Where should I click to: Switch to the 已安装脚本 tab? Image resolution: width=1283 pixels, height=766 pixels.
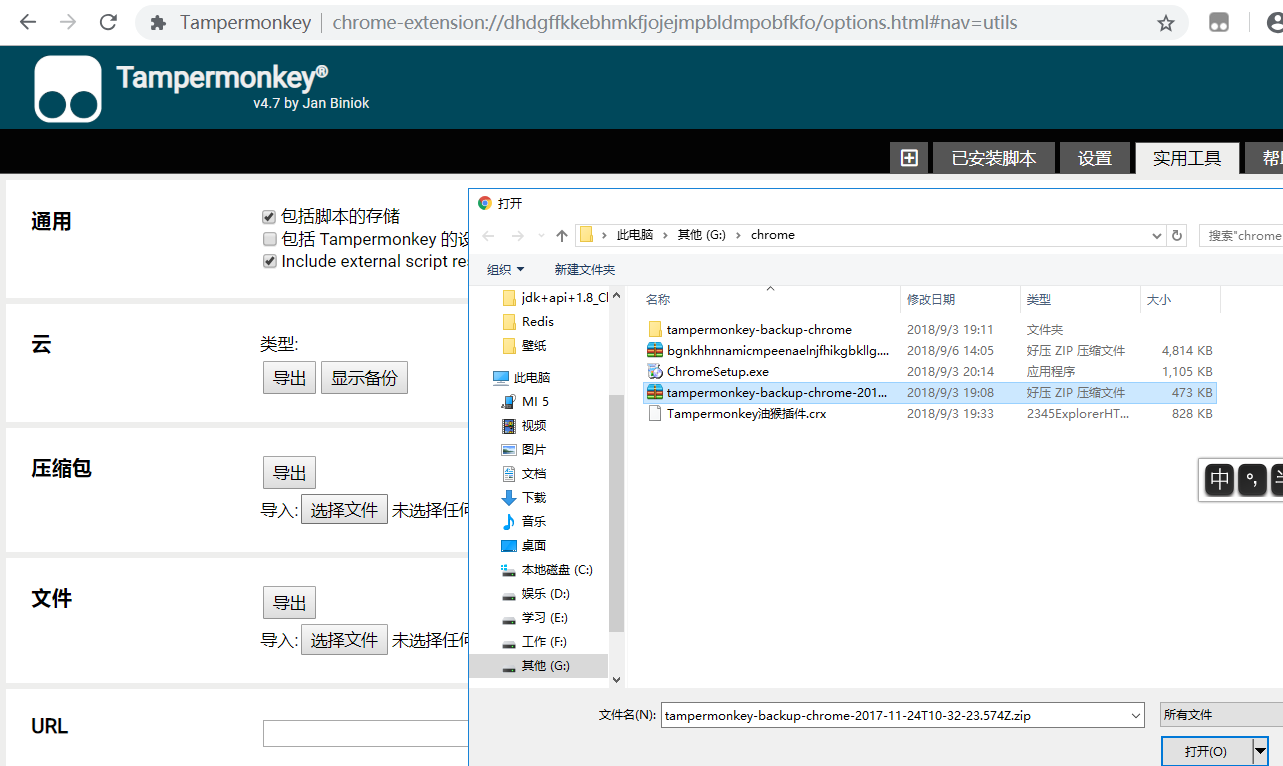pyautogui.click(x=994, y=158)
